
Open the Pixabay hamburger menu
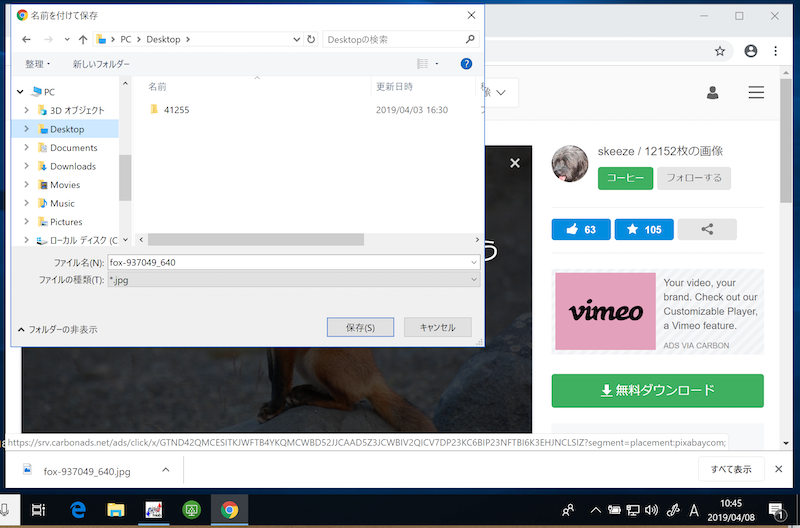(x=756, y=93)
